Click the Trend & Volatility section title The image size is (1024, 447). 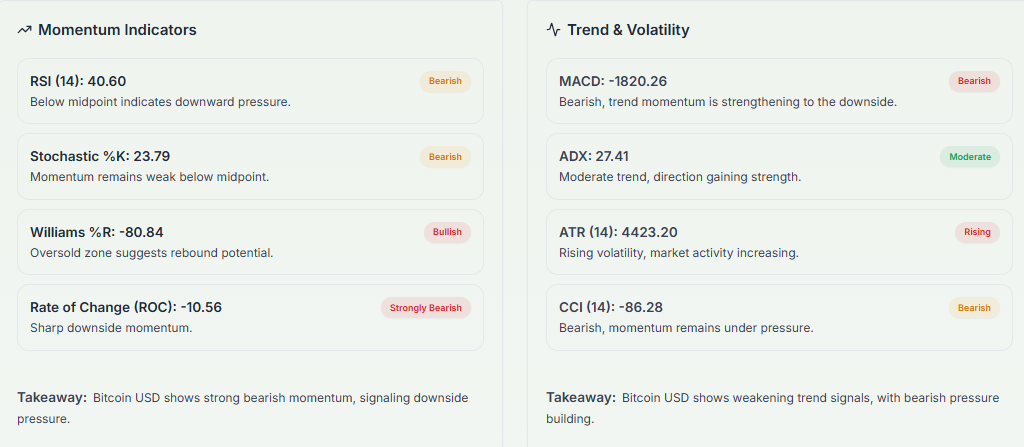tap(628, 30)
